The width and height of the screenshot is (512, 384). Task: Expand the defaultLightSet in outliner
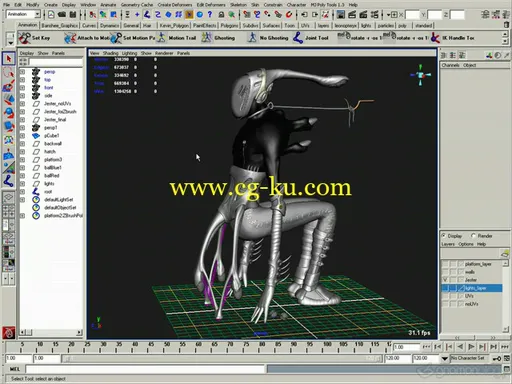22,200
